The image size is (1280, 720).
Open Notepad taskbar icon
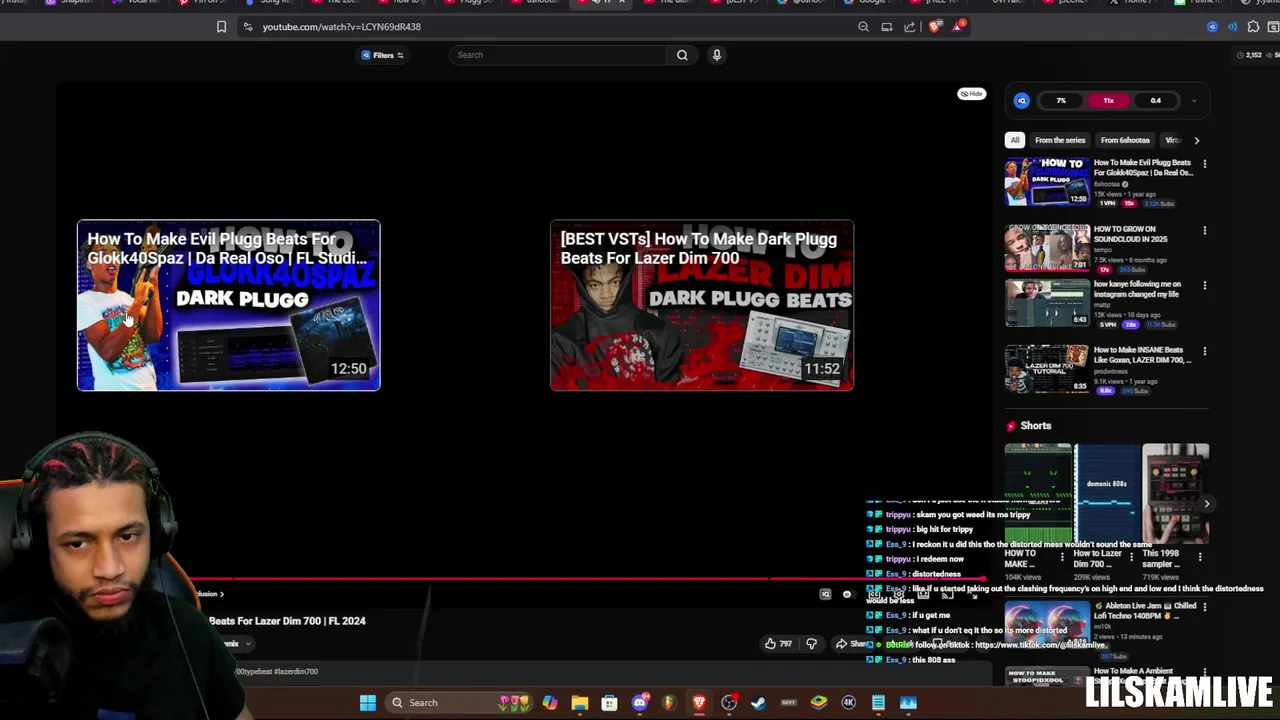[x=878, y=703]
